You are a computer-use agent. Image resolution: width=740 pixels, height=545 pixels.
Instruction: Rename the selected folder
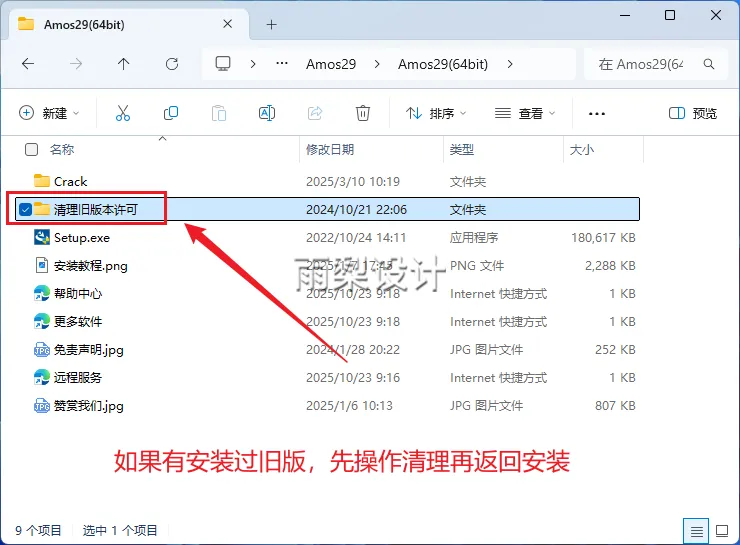coord(267,113)
